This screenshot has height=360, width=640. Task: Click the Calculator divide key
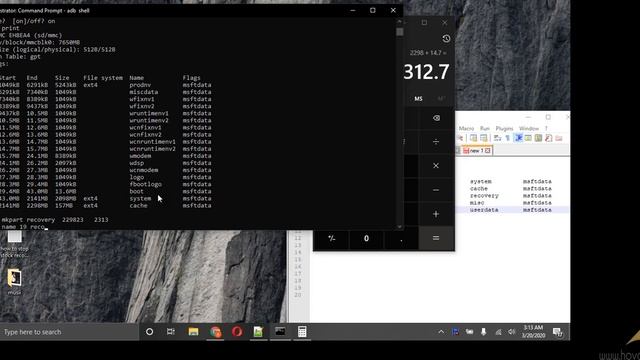click(x=436, y=142)
